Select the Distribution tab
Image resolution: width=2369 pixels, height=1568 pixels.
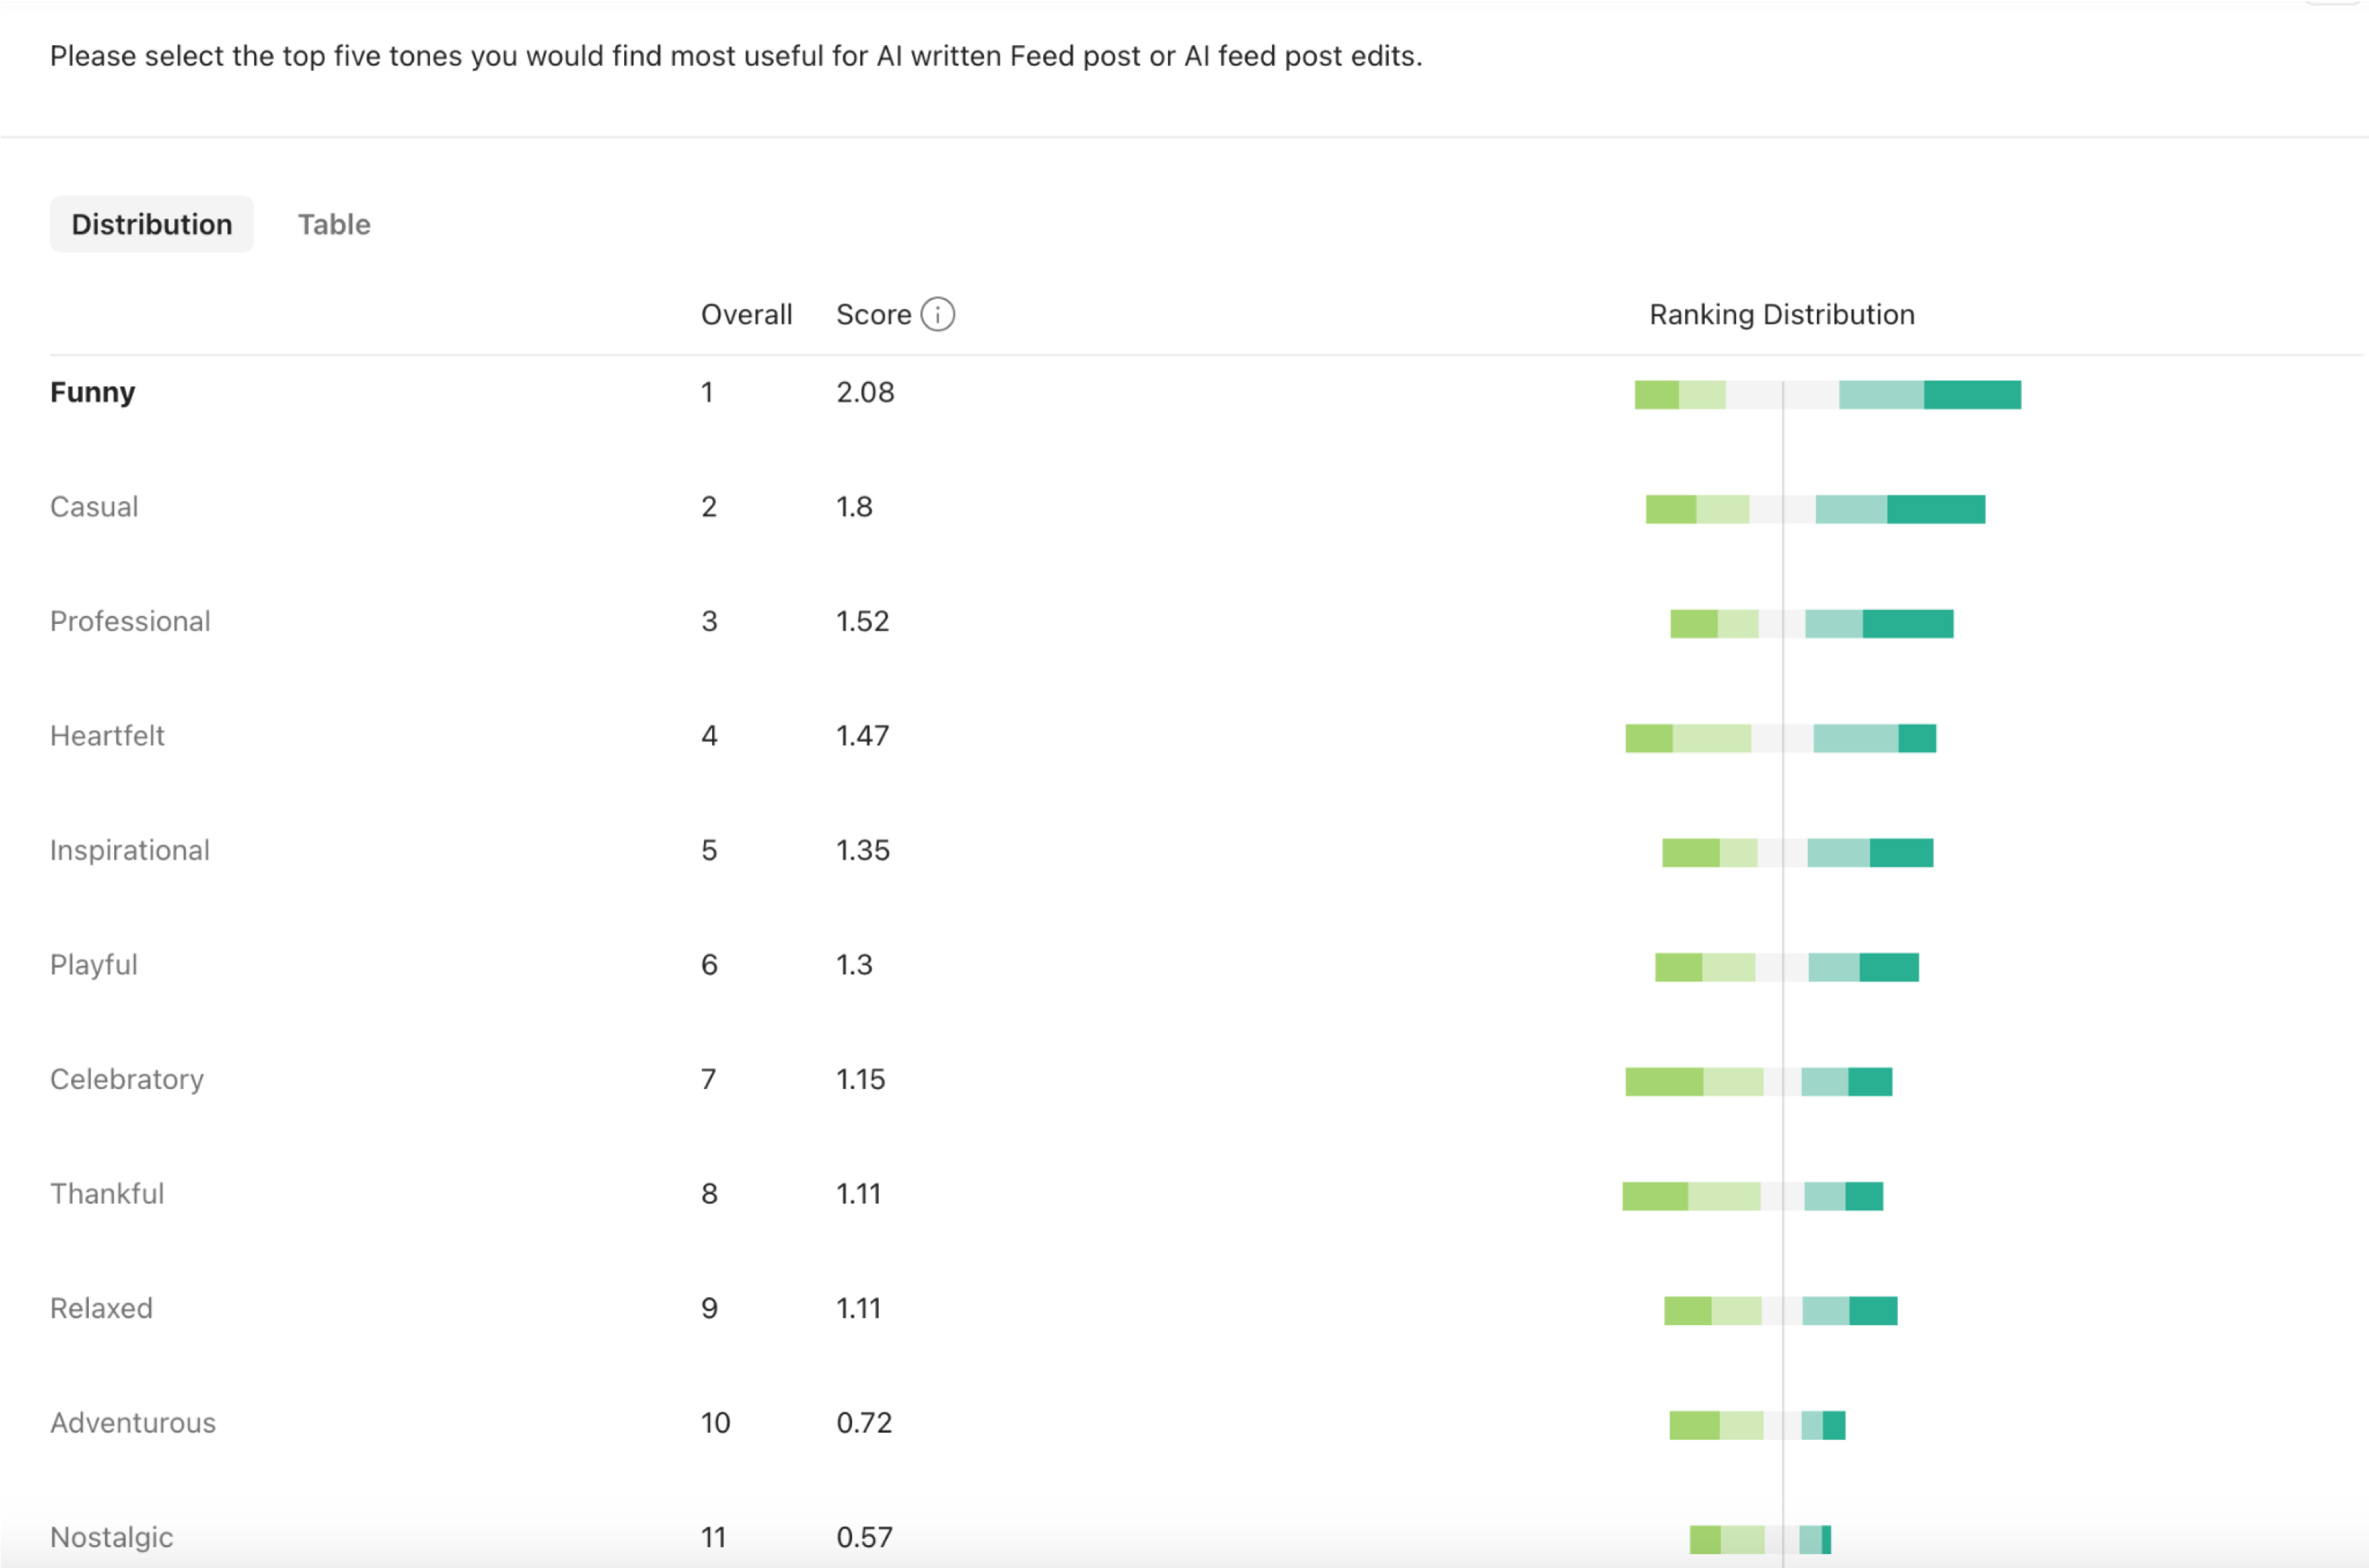152,224
